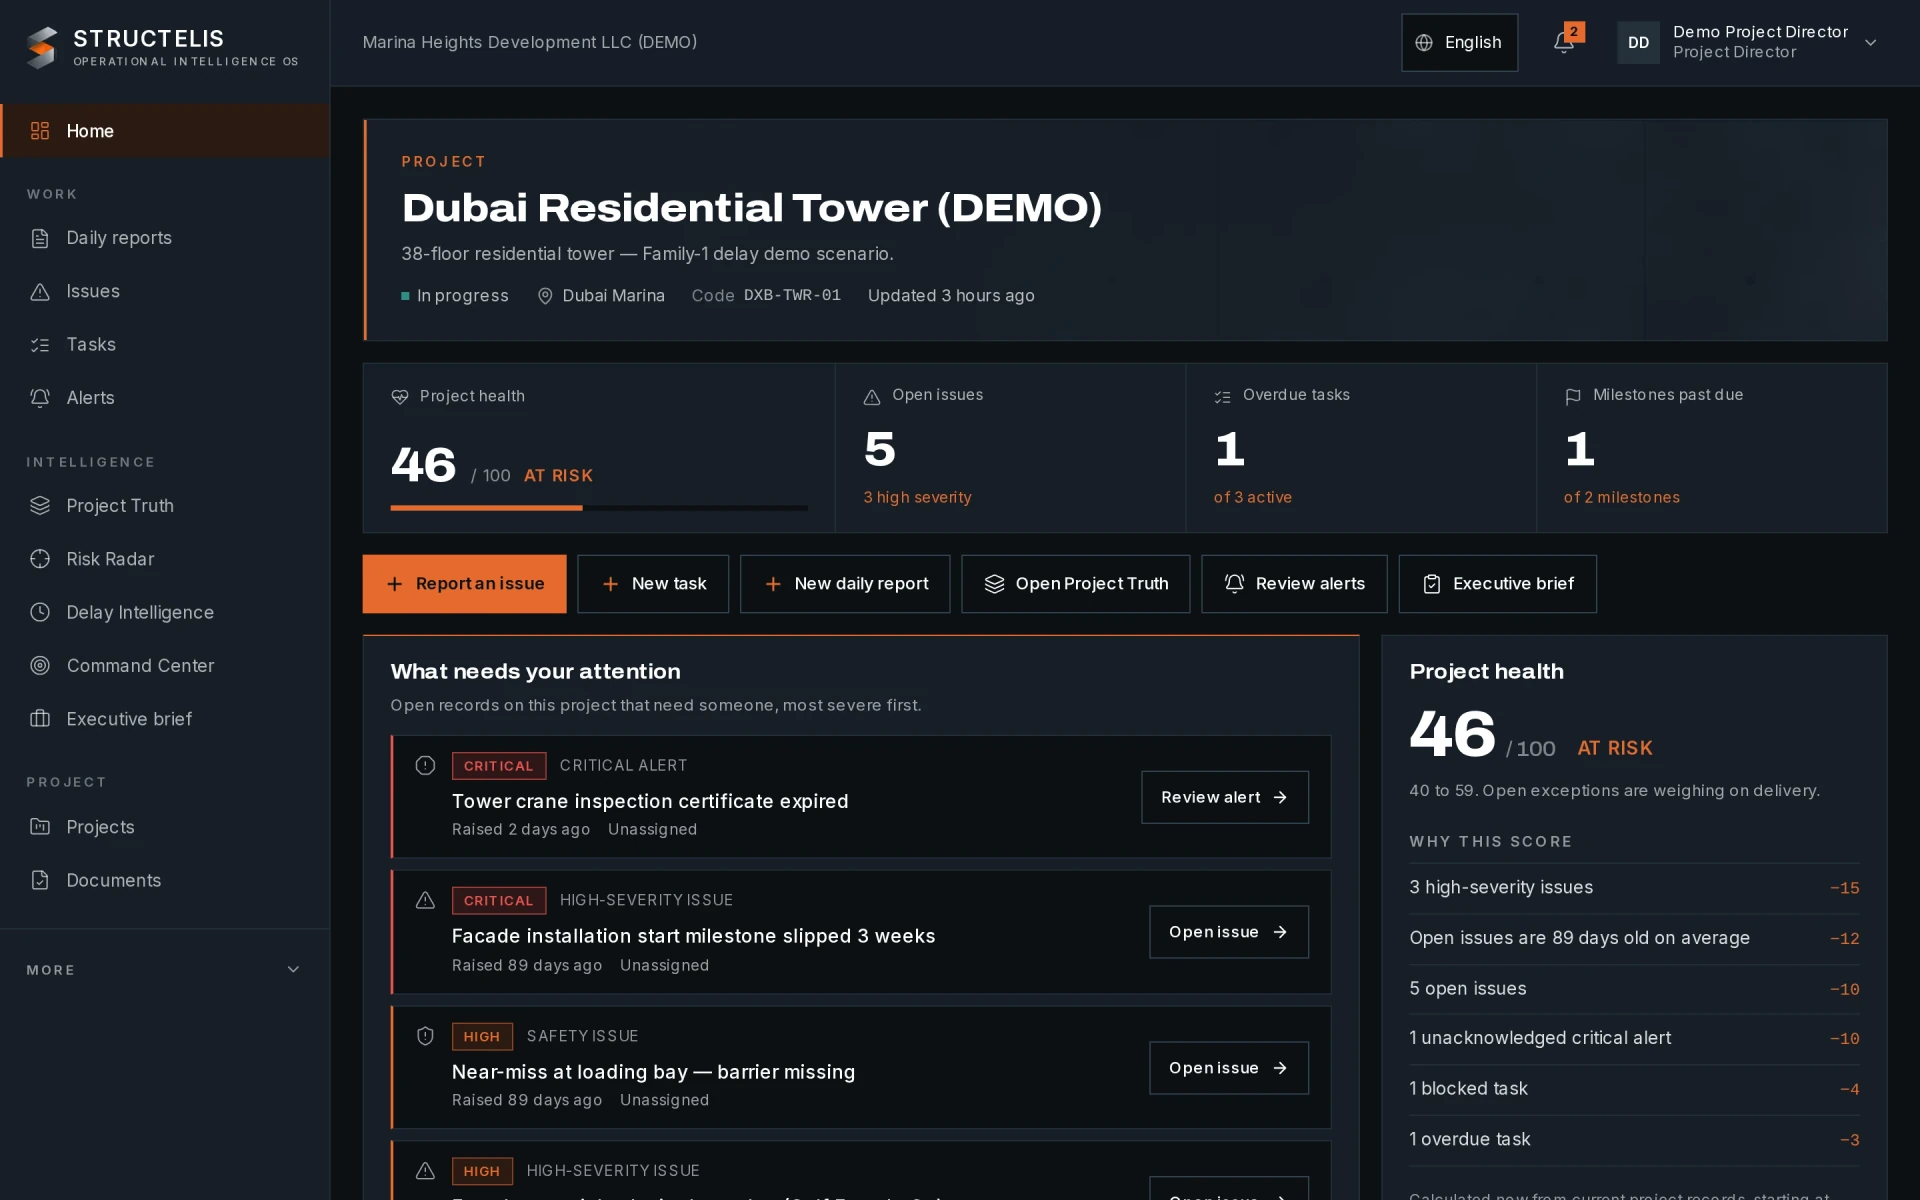
Task: Open Documents from the sidebar
Action: coord(164,880)
